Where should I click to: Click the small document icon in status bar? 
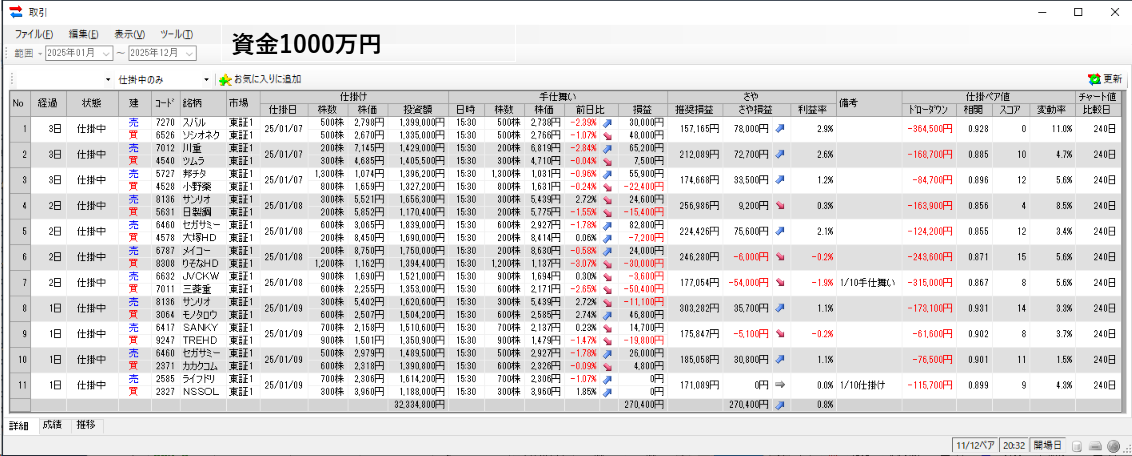1077,445
